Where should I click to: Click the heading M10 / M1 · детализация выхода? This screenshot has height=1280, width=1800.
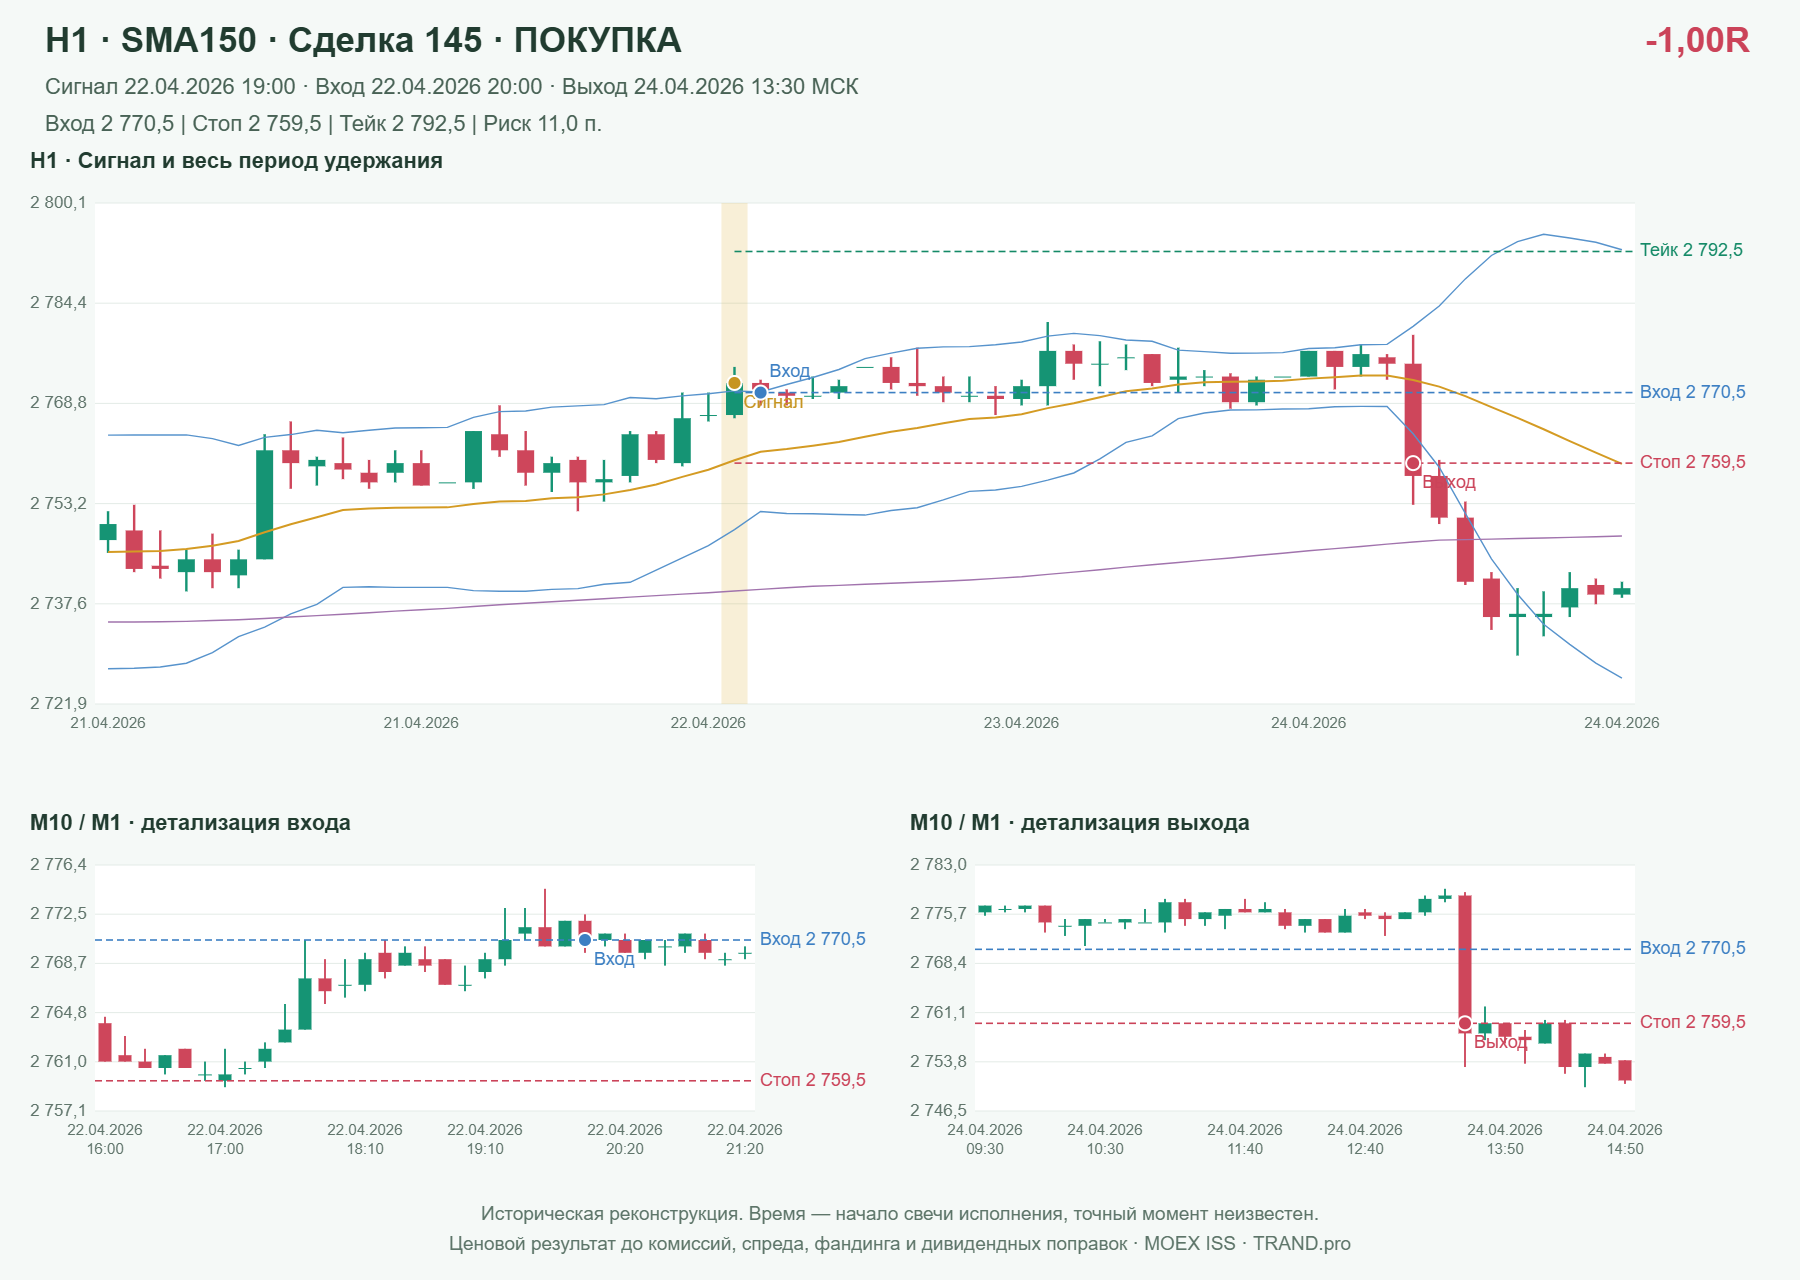tap(1079, 823)
